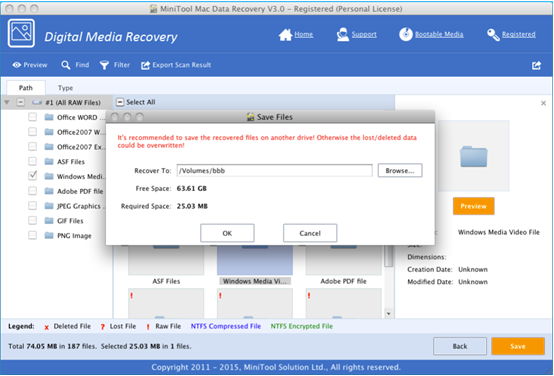
Task: Click the Adobe PDF file folder icon in tree
Action: pos(49,191)
